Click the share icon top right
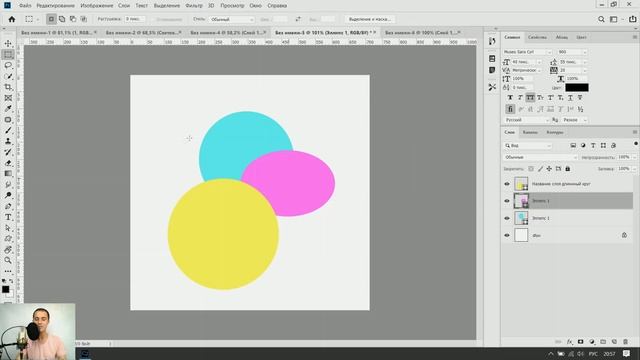This screenshot has height=360, width=640. tap(632, 19)
